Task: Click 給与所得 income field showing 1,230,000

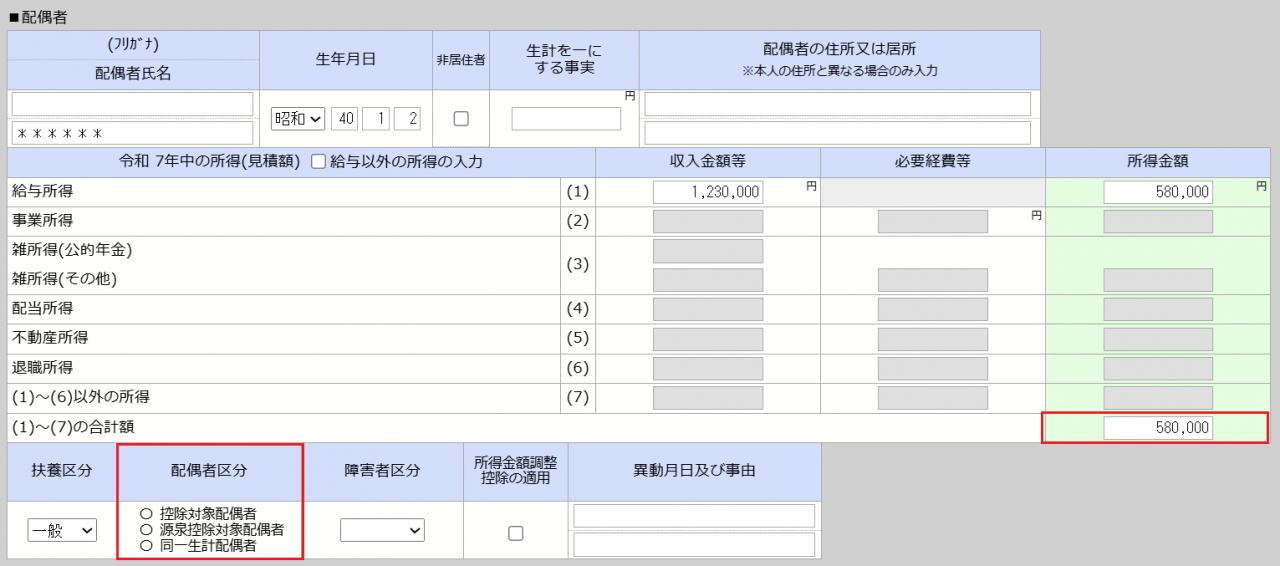Action: [x=708, y=192]
